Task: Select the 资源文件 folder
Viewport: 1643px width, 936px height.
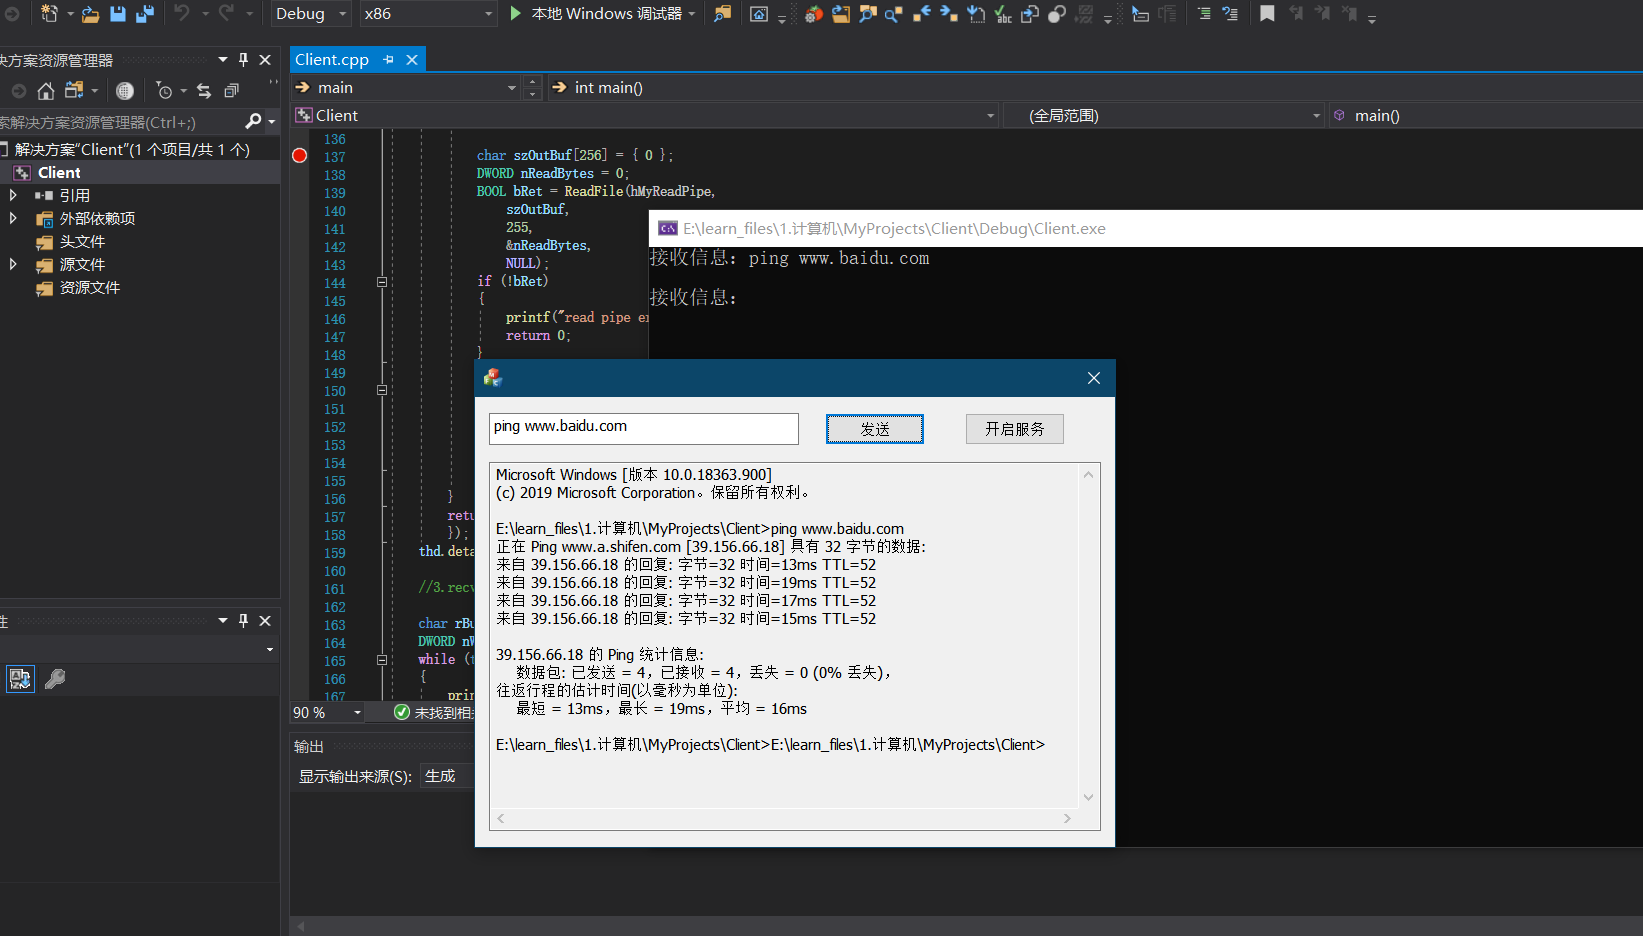Action: click(90, 287)
